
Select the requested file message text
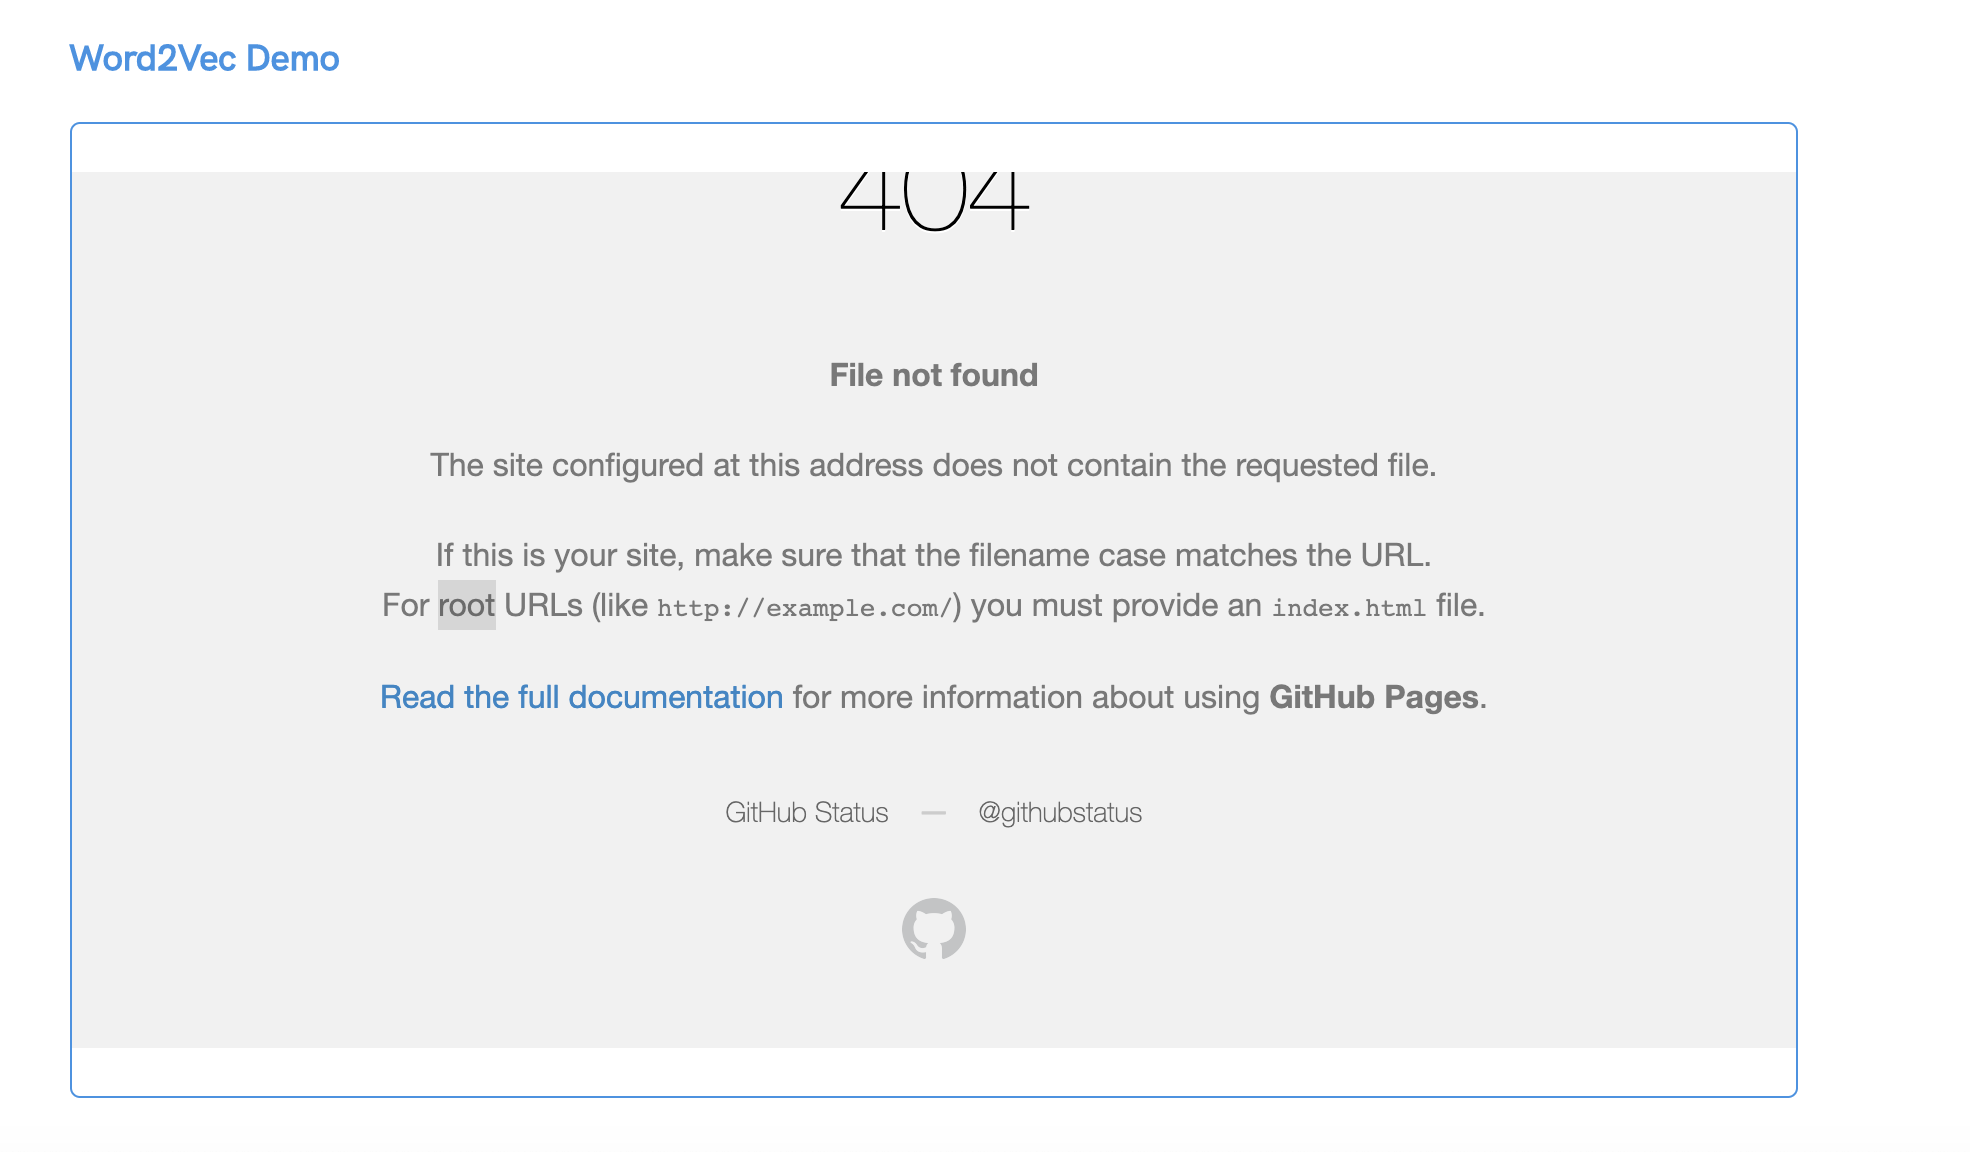[x=932, y=464]
